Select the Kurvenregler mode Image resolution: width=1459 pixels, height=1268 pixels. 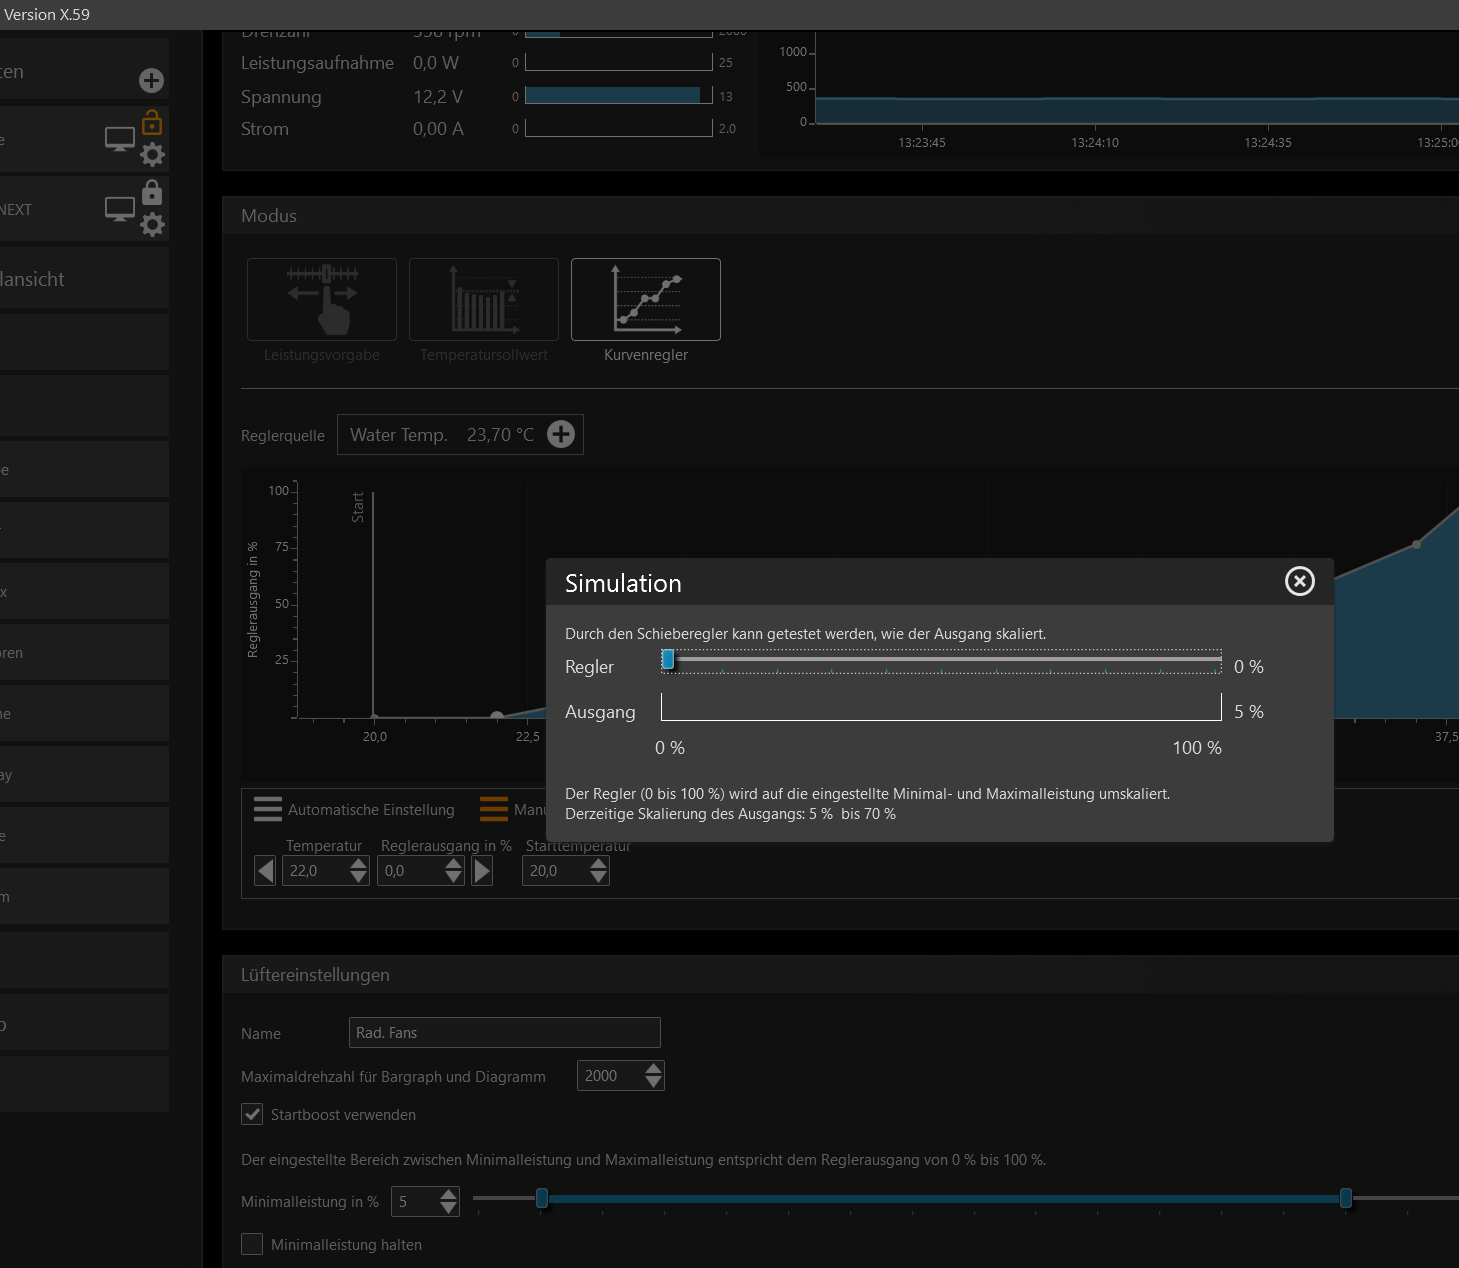(x=645, y=300)
